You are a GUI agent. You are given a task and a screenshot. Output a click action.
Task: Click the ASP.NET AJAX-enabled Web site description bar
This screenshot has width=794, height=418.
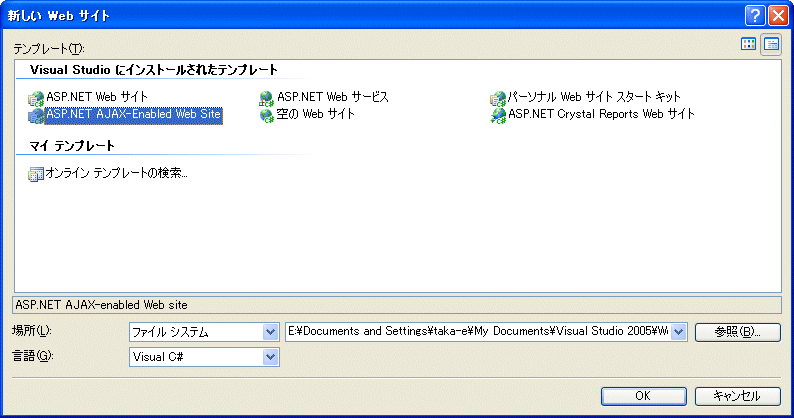click(x=397, y=305)
